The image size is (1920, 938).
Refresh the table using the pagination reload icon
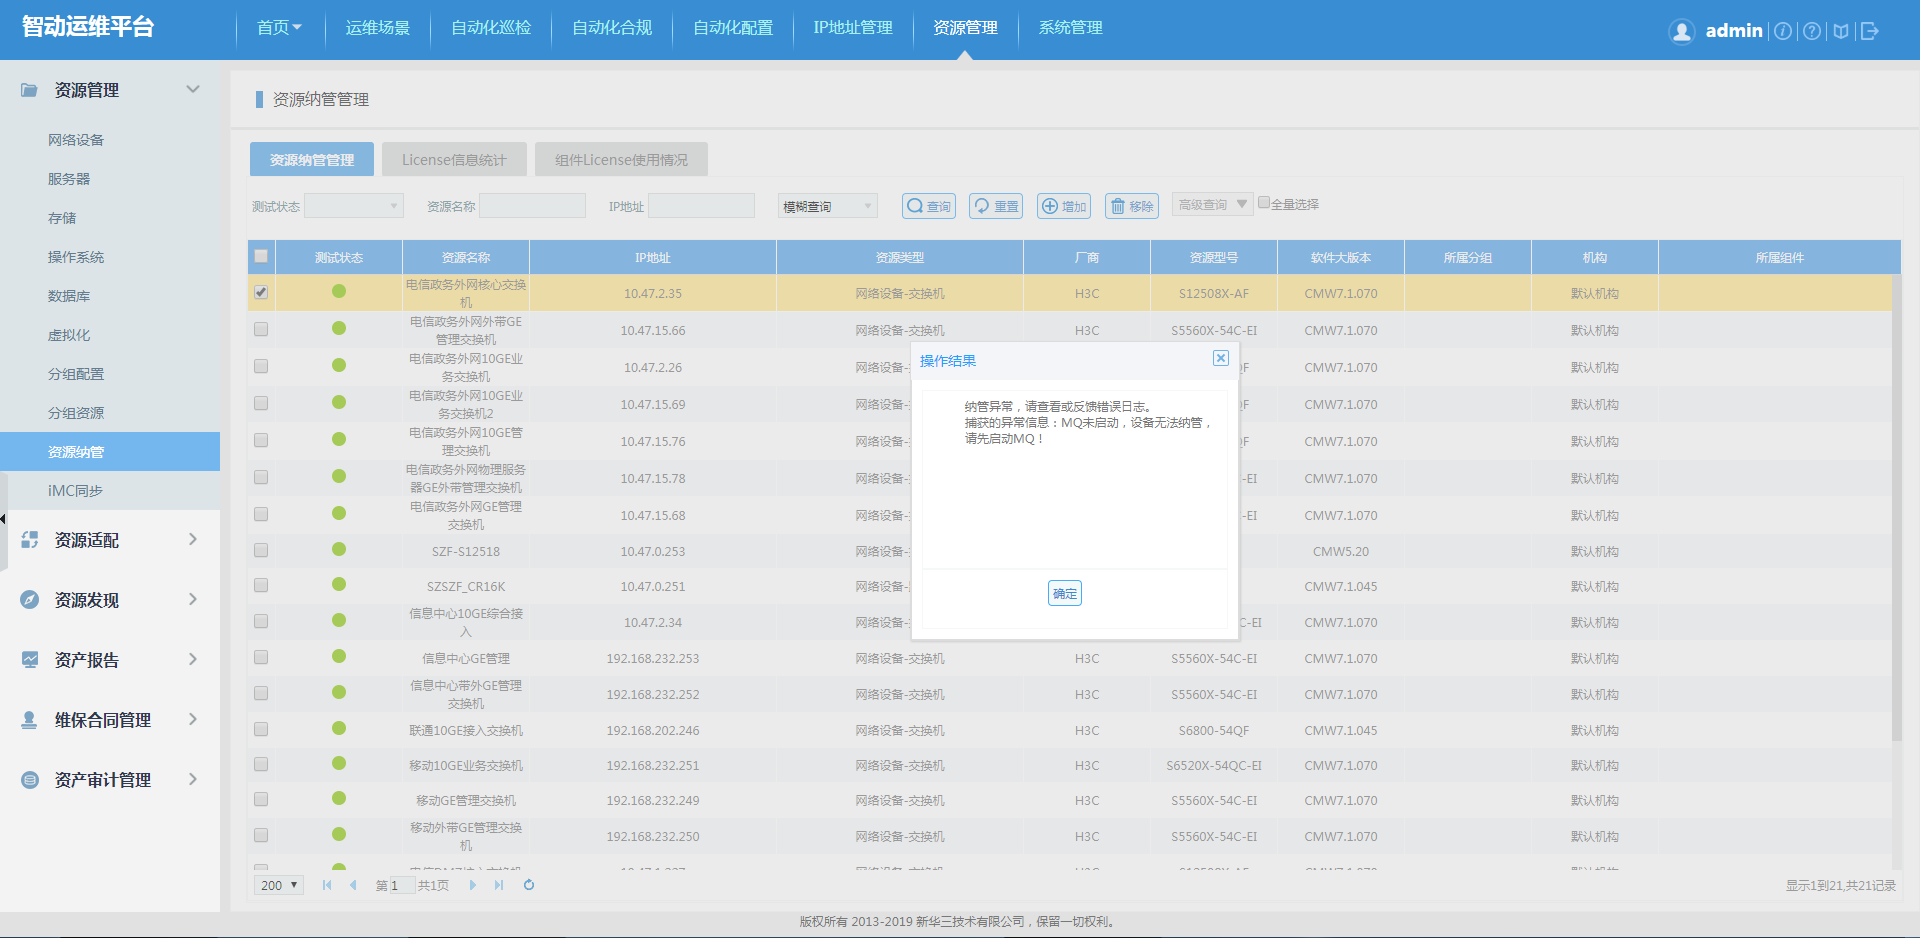pyautogui.click(x=529, y=885)
